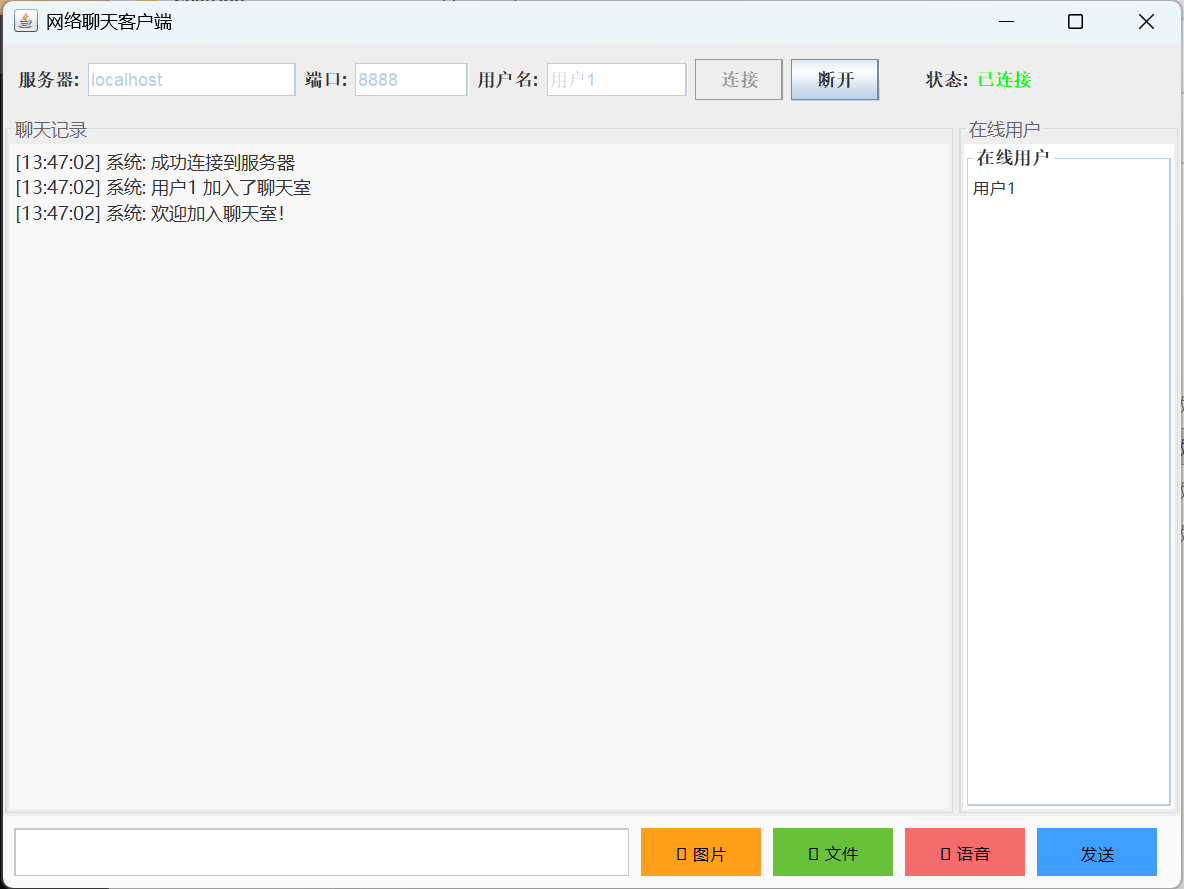Click the file emoji on the green button
This screenshot has width=1184, height=889.
coord(812,852)
